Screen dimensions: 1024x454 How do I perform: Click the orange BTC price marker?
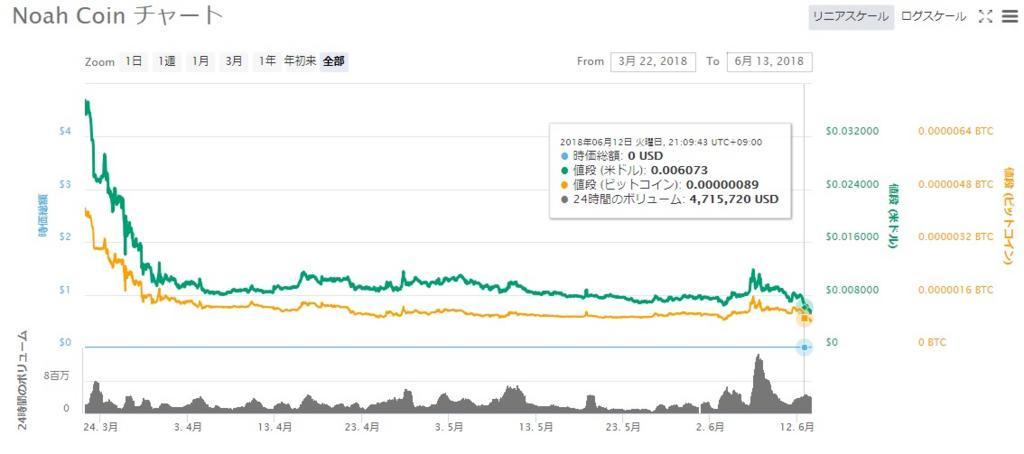pos(805,318)
